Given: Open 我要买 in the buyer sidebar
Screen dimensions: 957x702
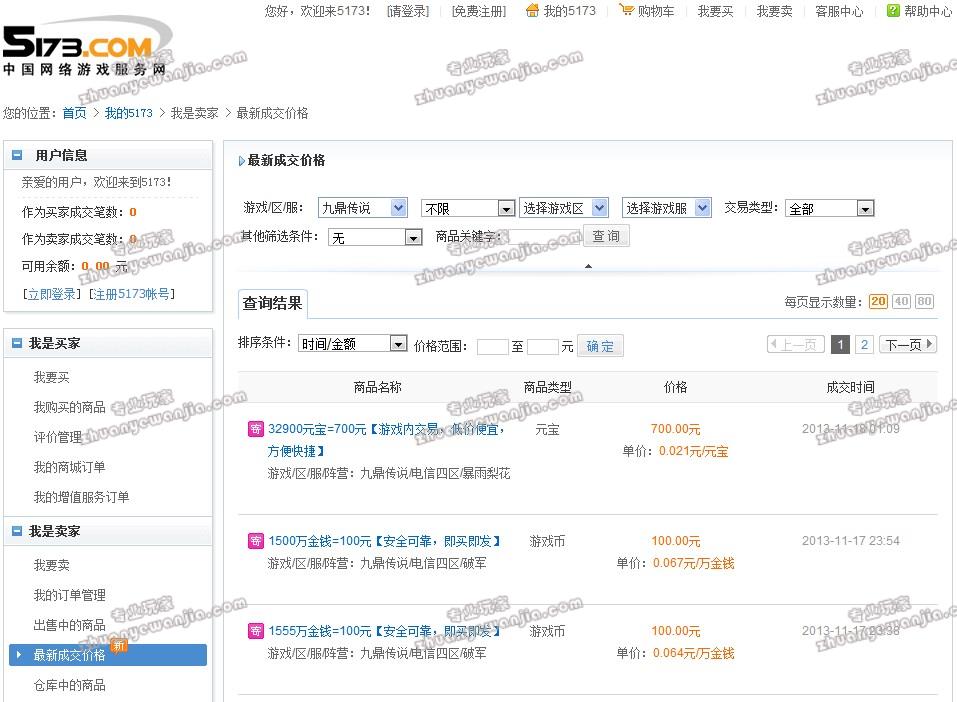Looking at the screenshot, I should tap(51, 377).
